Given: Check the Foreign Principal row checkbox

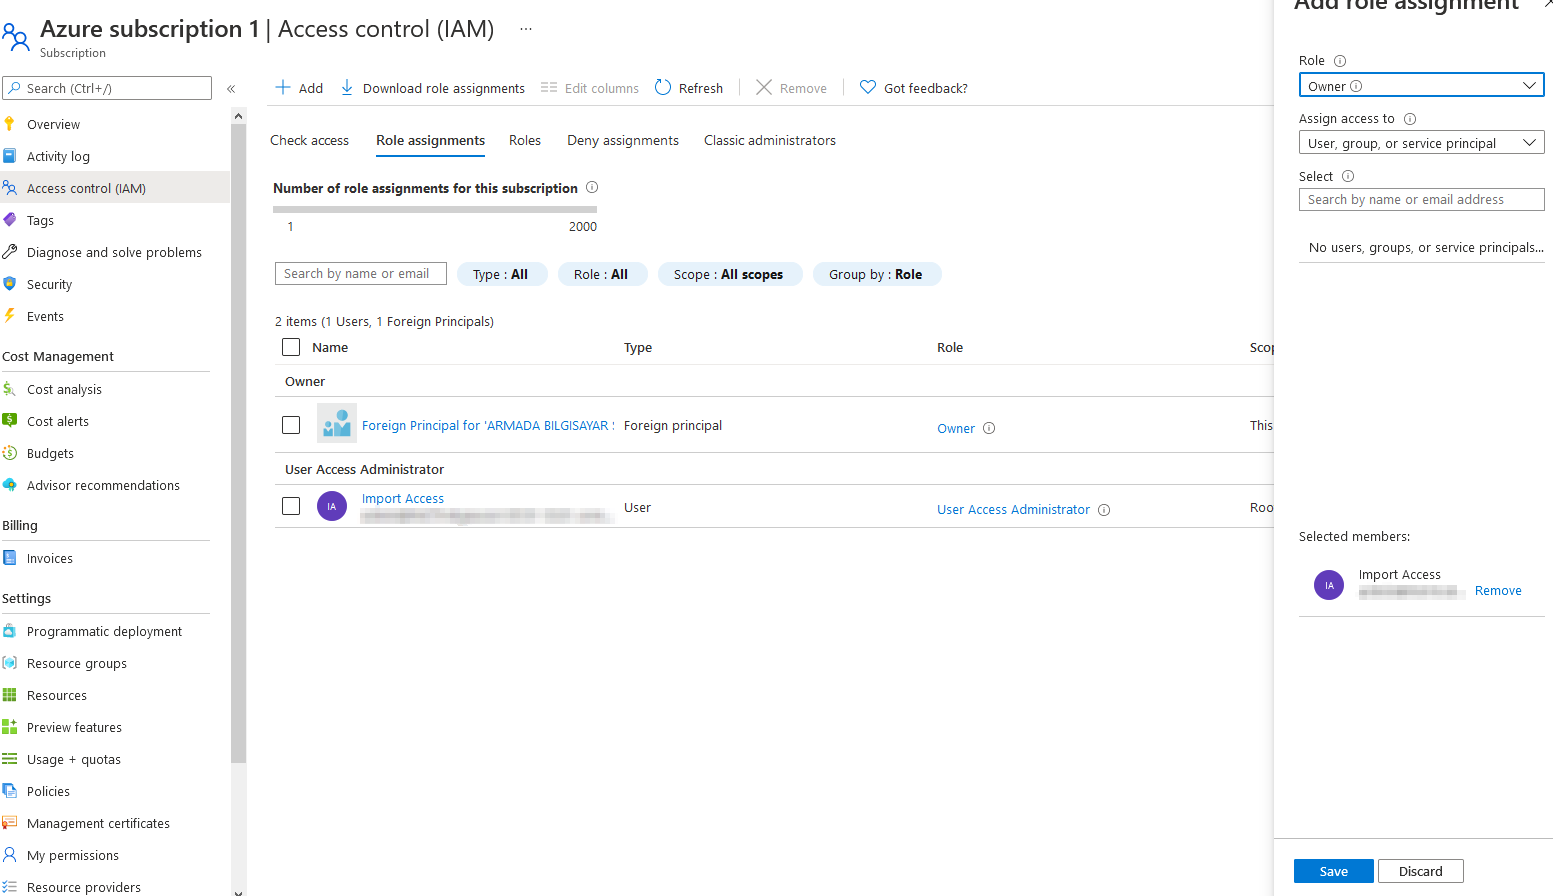Looking at the screenshot, I should click(291, 425).
